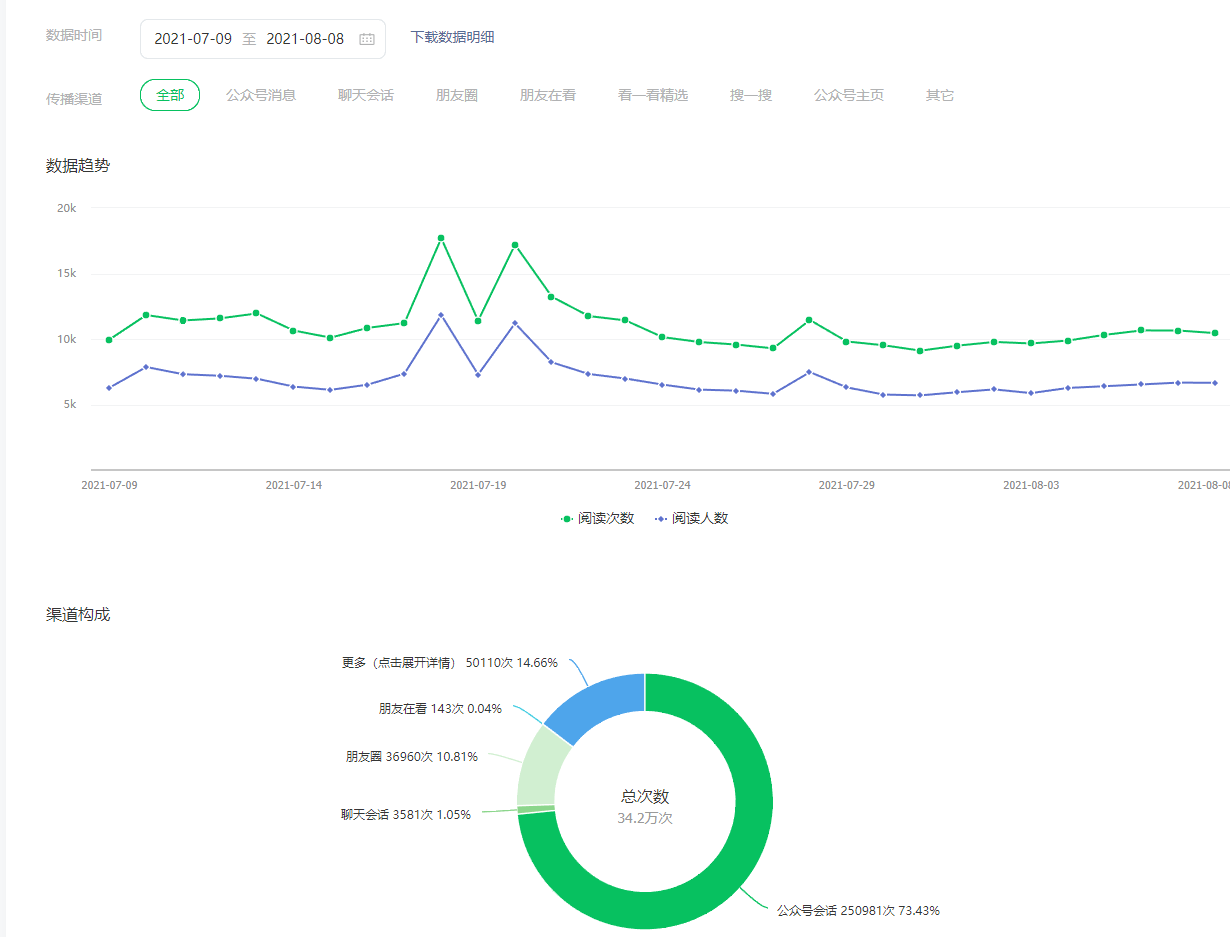Toggle the 阅读人数 legend series

[691, 518]
